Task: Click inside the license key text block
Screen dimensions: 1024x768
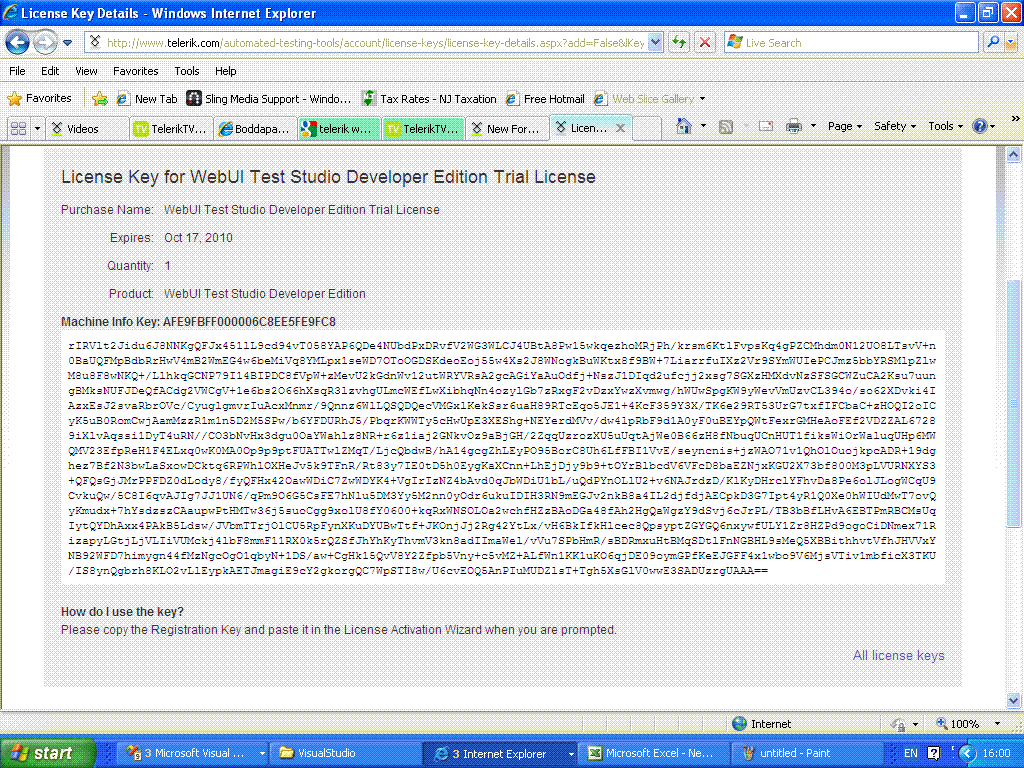Action: tap(502, 458)
